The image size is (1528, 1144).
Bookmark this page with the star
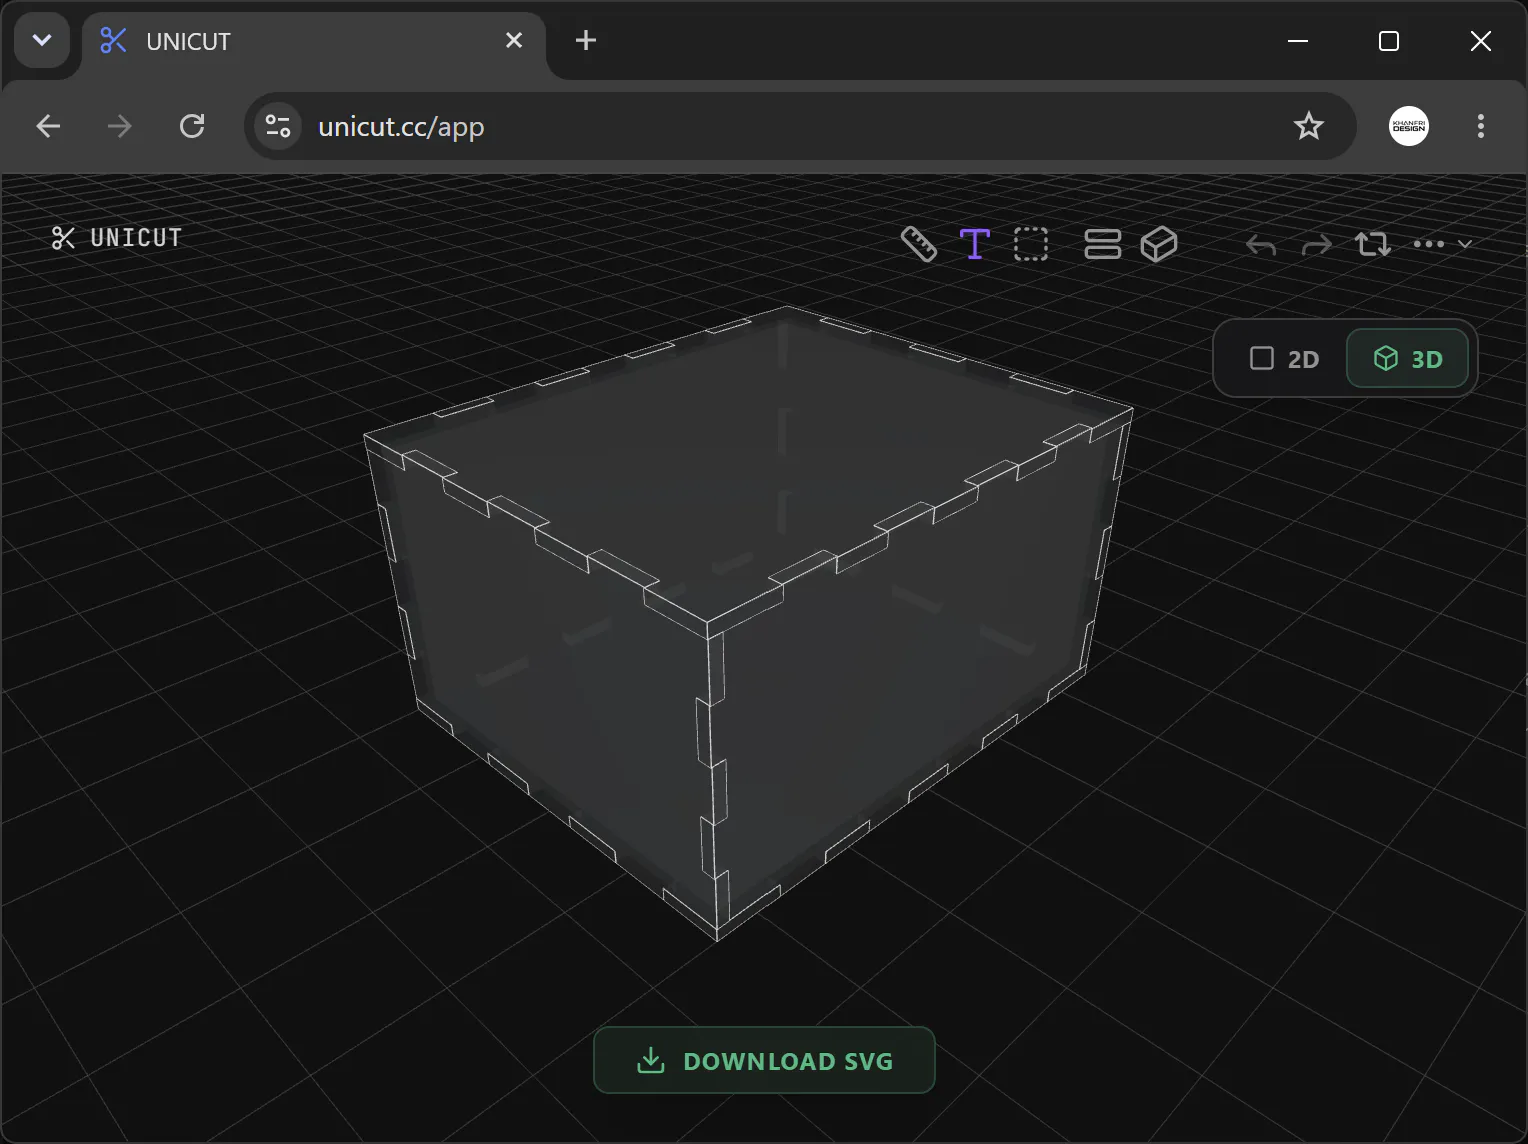click(x=1308, y=126)
